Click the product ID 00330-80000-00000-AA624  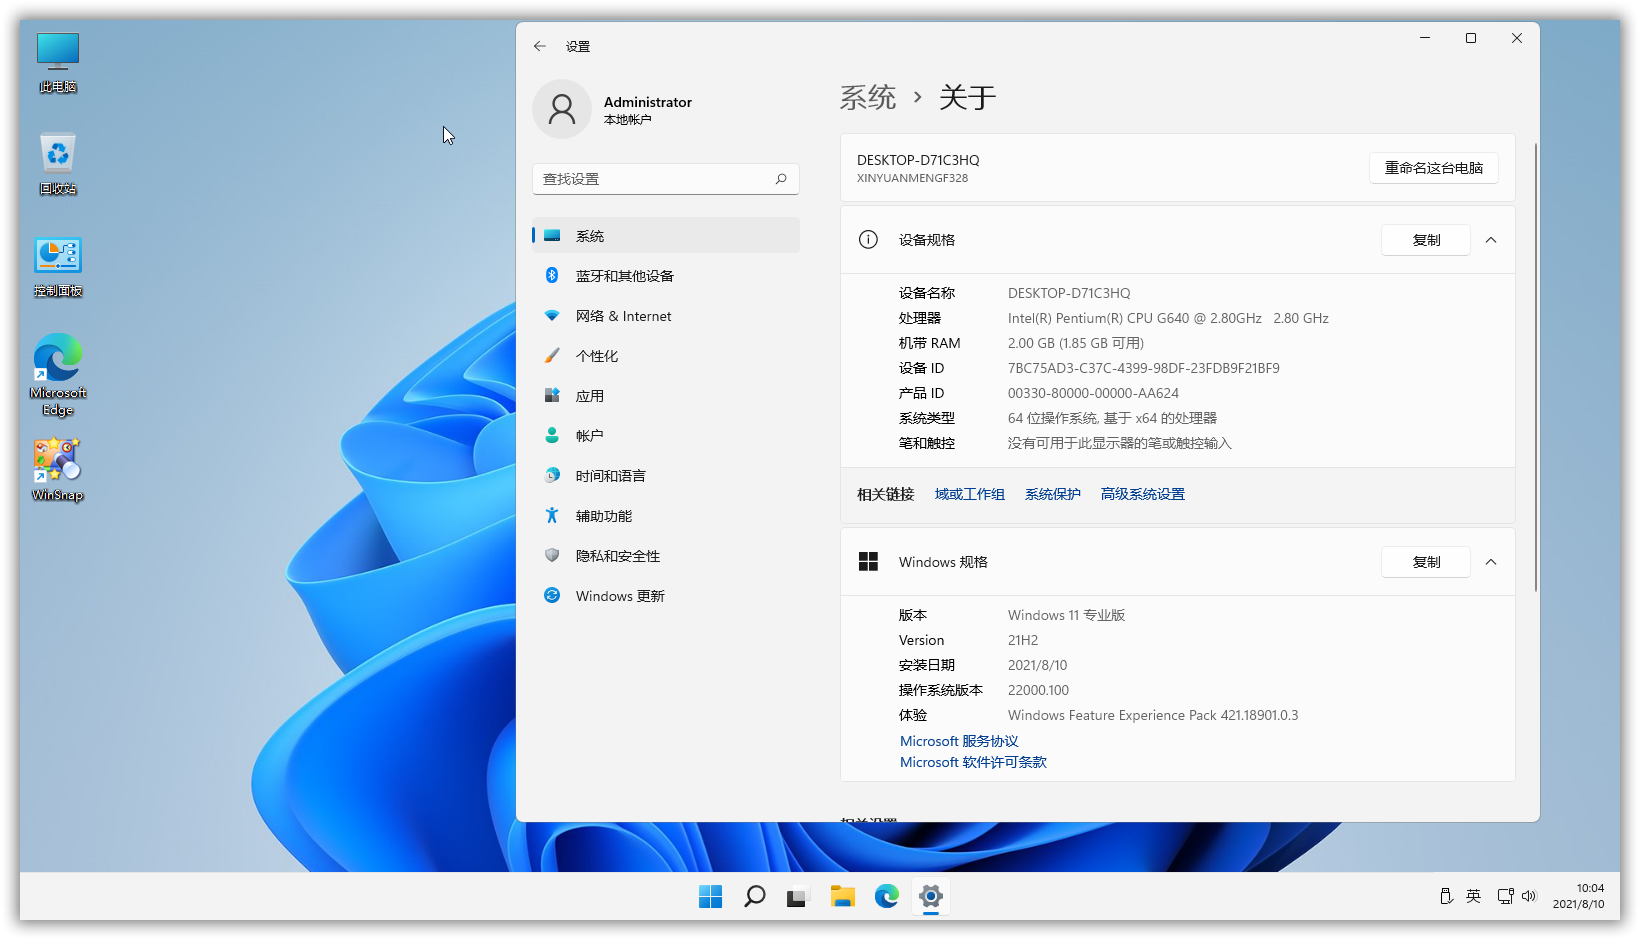coord(1093,393)
